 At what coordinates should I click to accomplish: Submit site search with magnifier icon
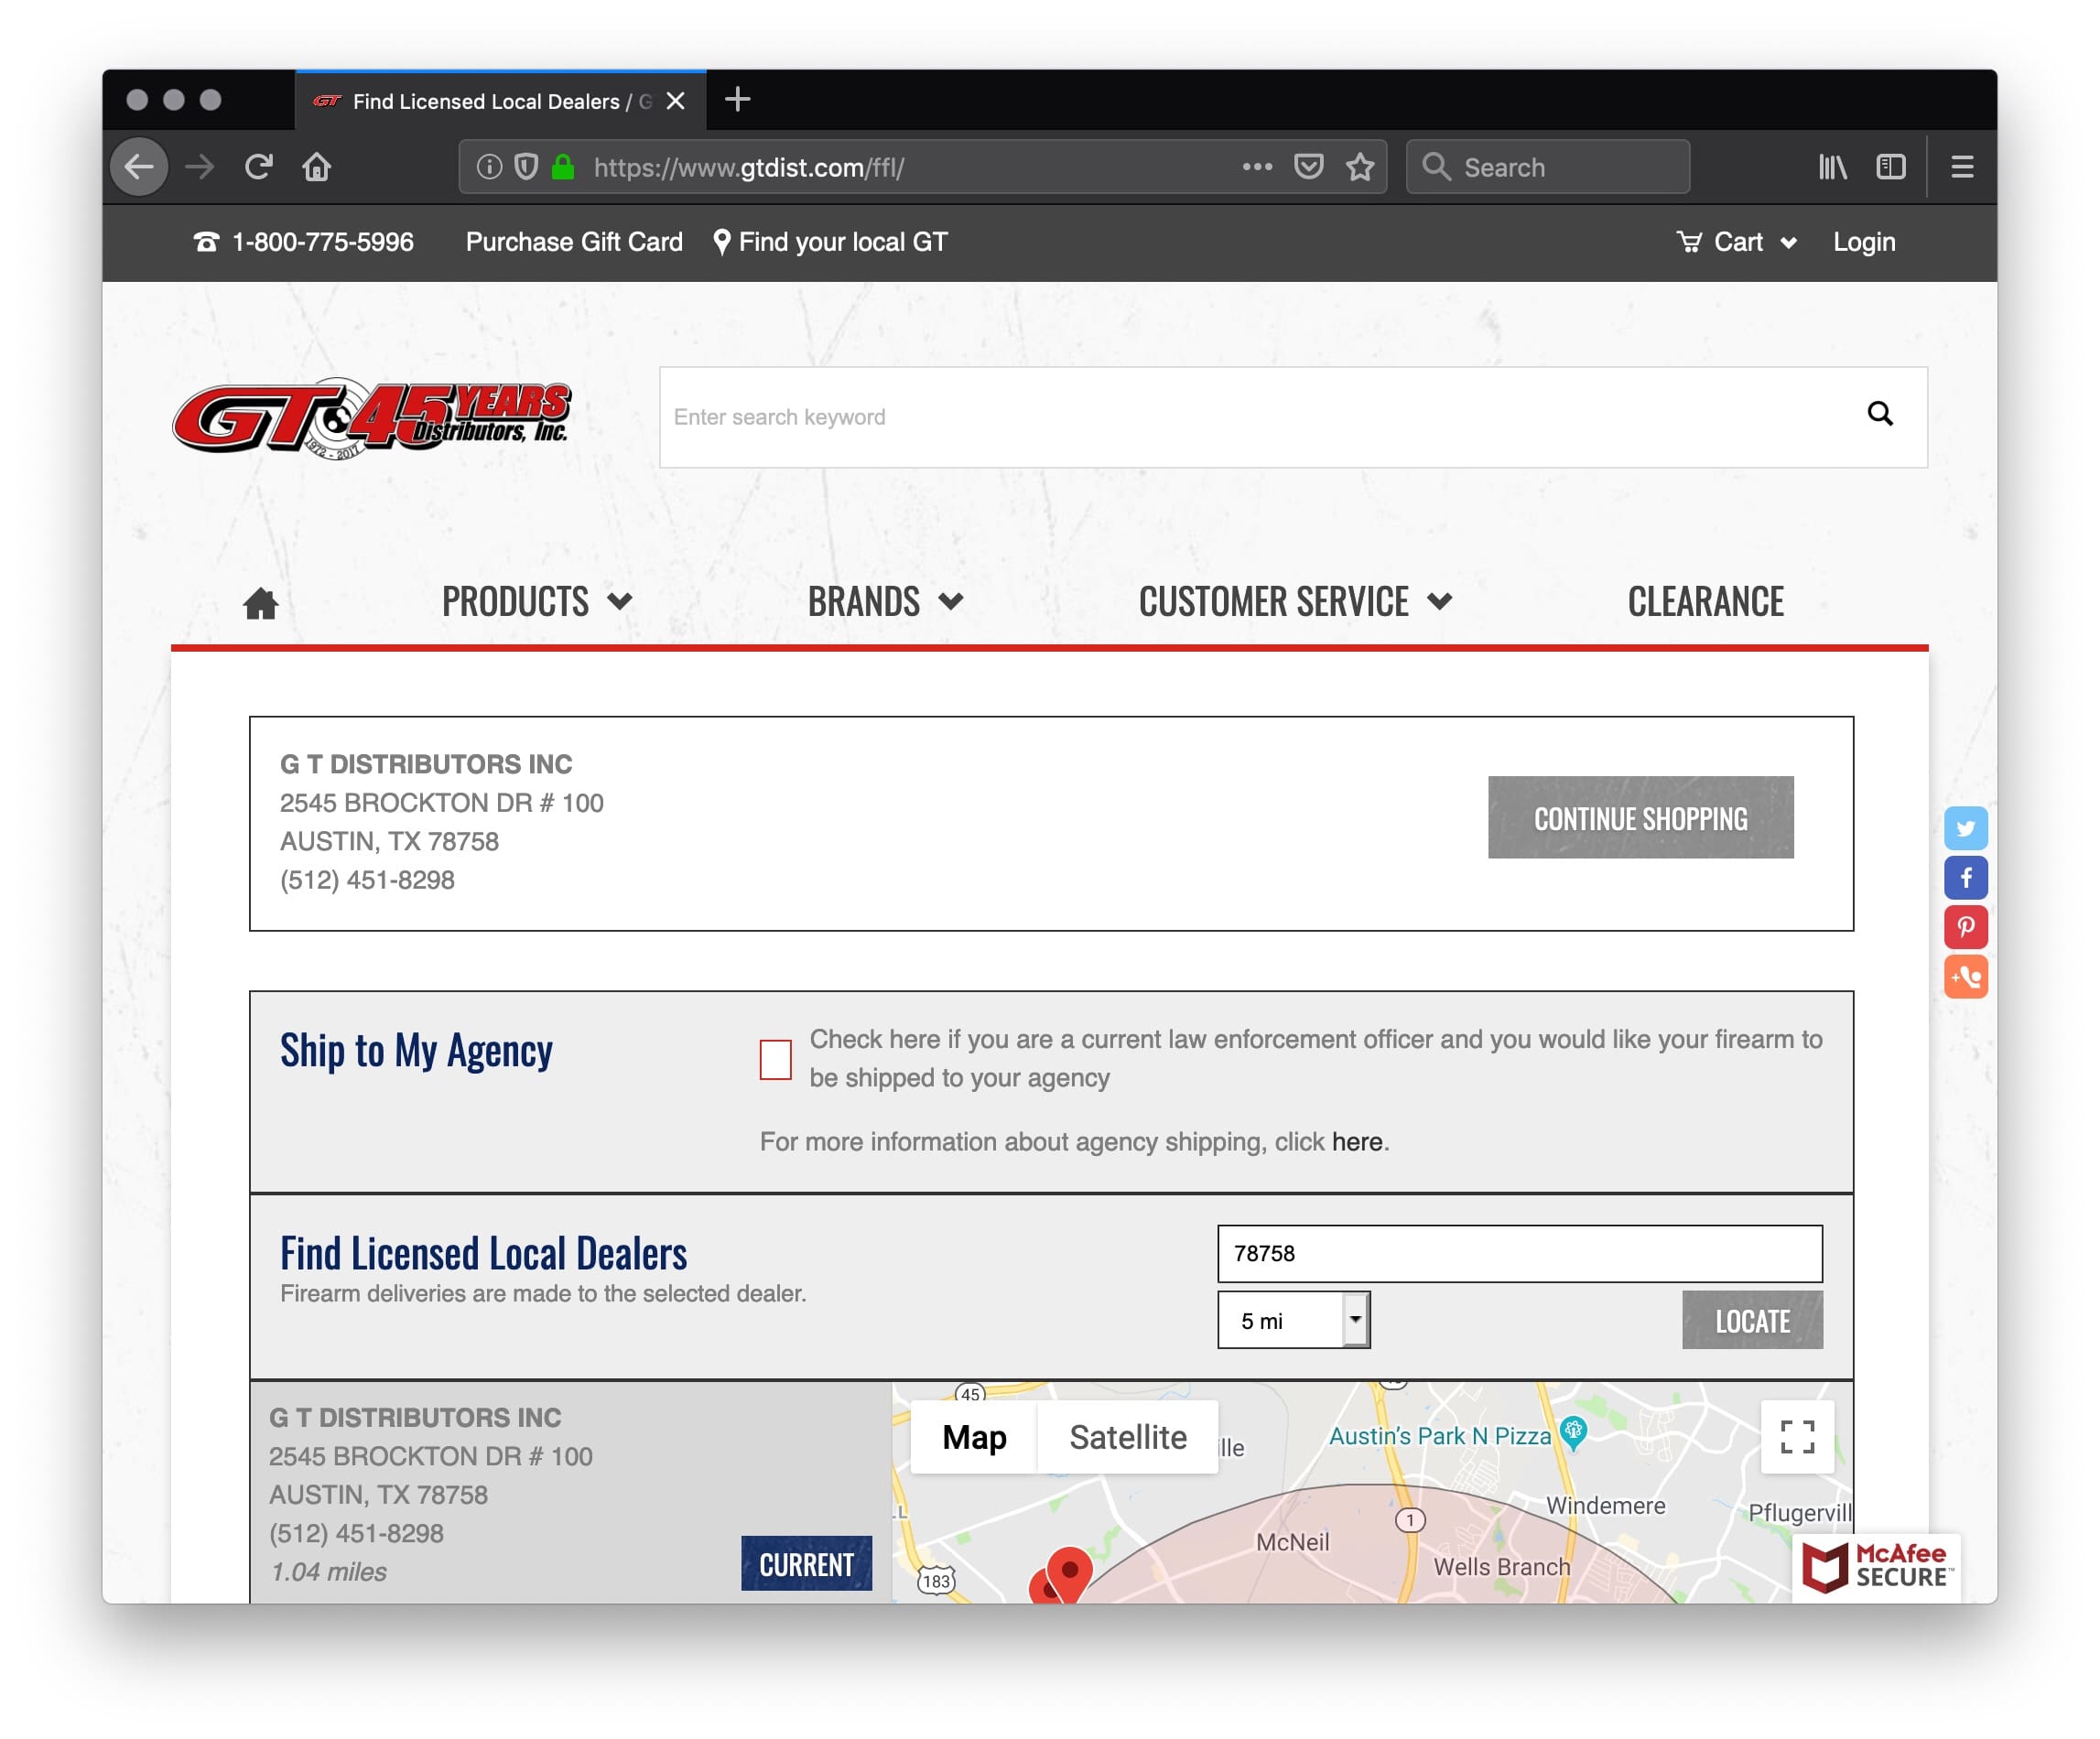1881,414
